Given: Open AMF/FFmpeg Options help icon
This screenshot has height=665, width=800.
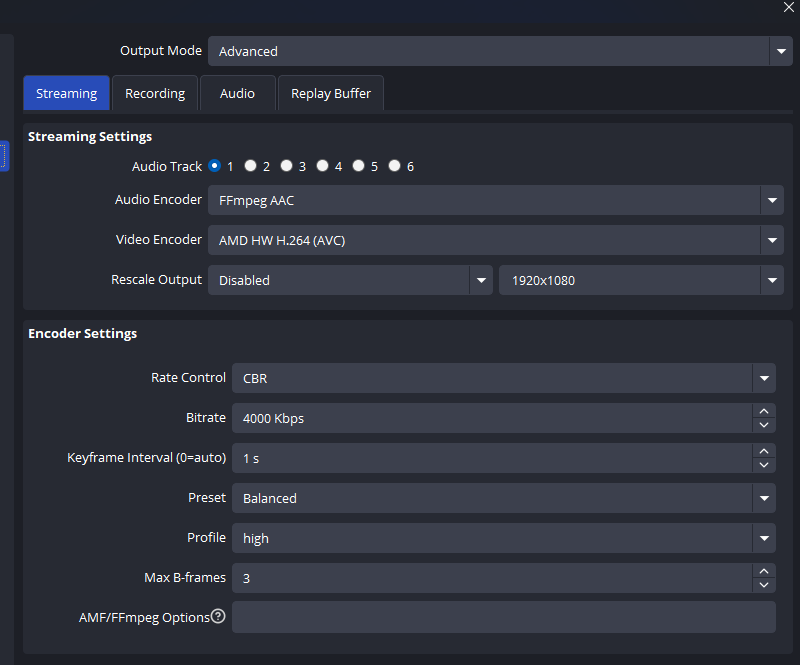Looking at the screenshot, I should [218, 616].
